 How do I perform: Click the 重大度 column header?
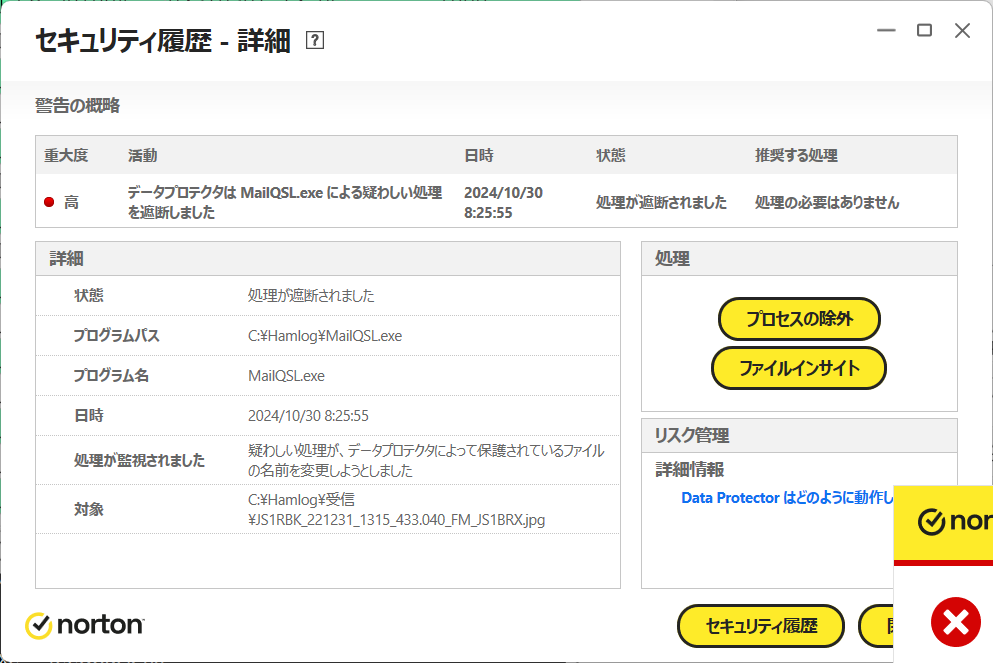[x=66, y=156]
